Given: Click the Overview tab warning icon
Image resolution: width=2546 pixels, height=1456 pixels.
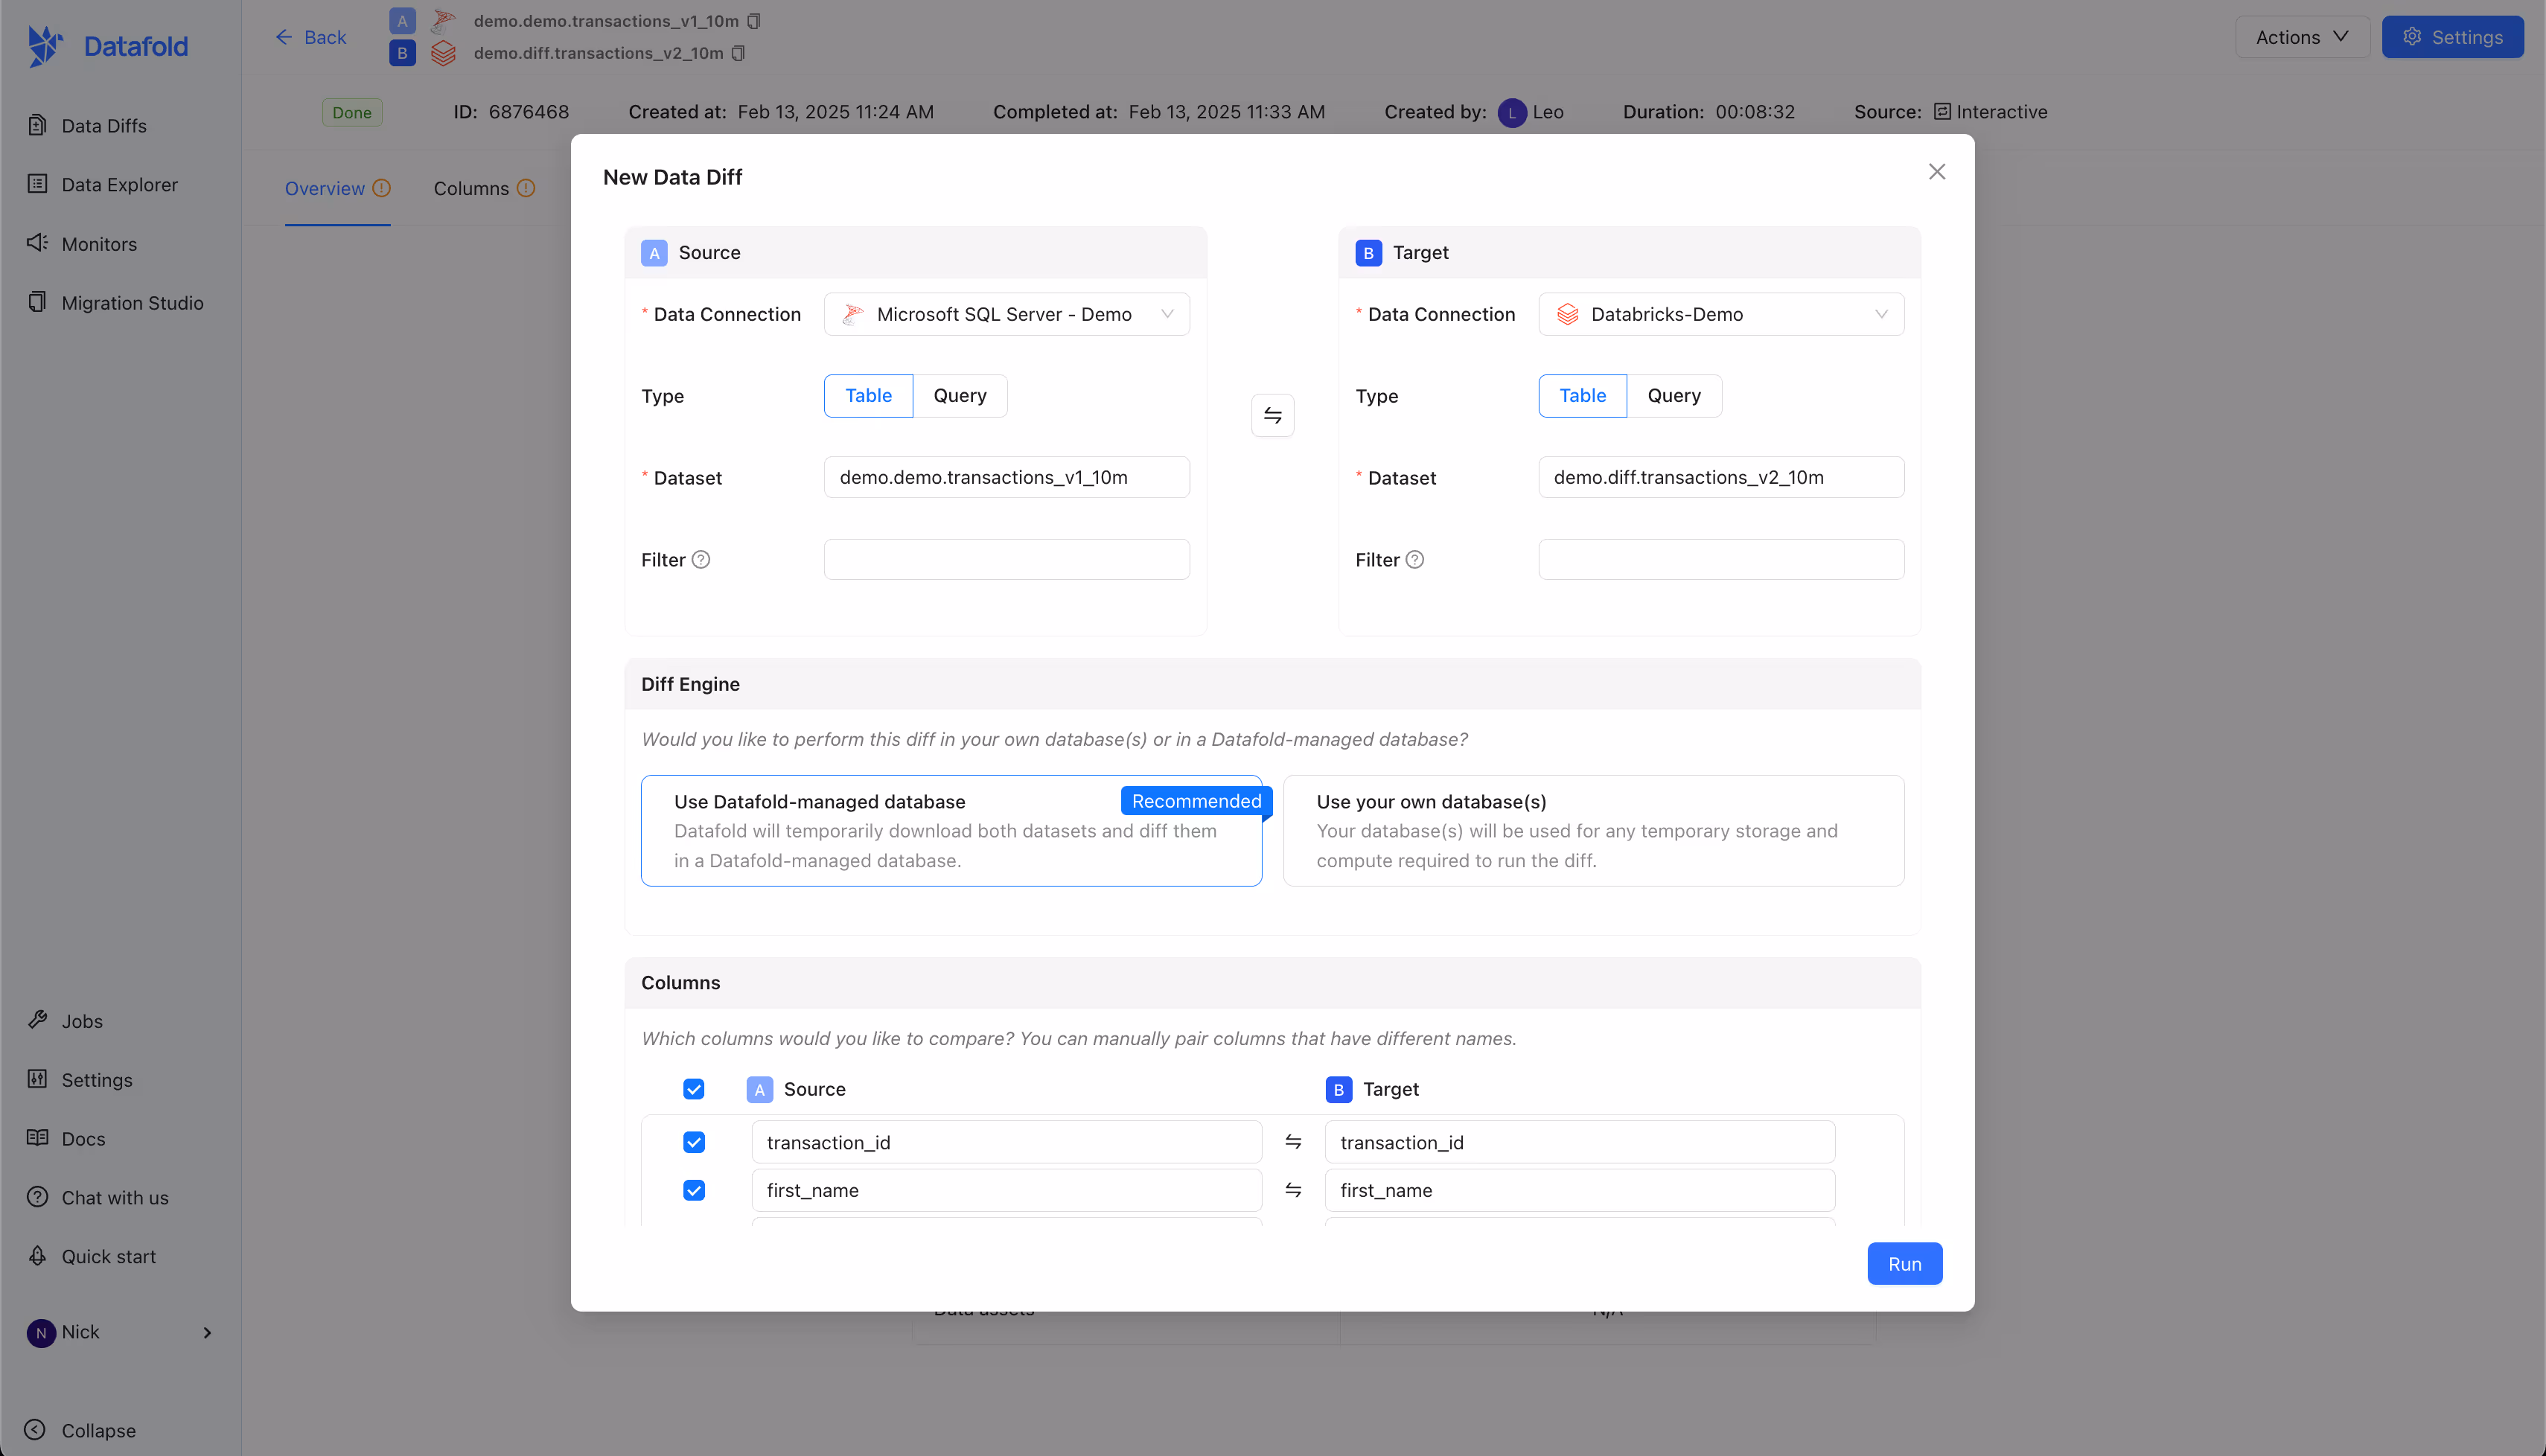Looking at the screenshot, I should (382, 188).
